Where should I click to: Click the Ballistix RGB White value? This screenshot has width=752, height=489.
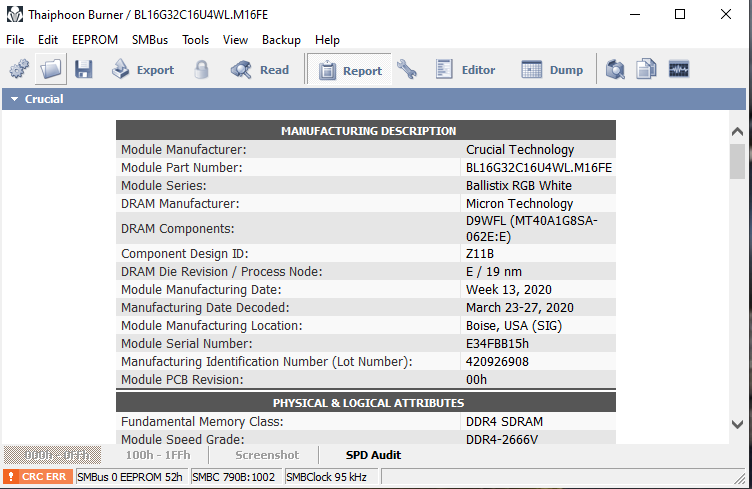[x=518, y=186]
